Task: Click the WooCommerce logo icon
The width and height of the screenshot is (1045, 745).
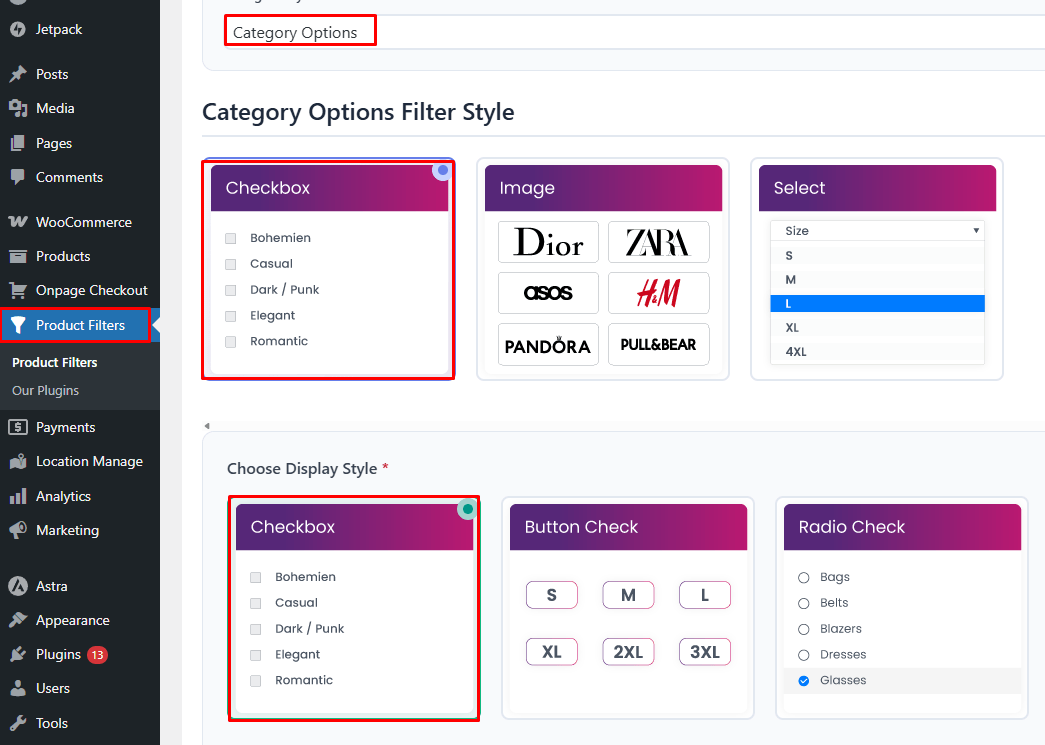Action: [x=18, y=222]
